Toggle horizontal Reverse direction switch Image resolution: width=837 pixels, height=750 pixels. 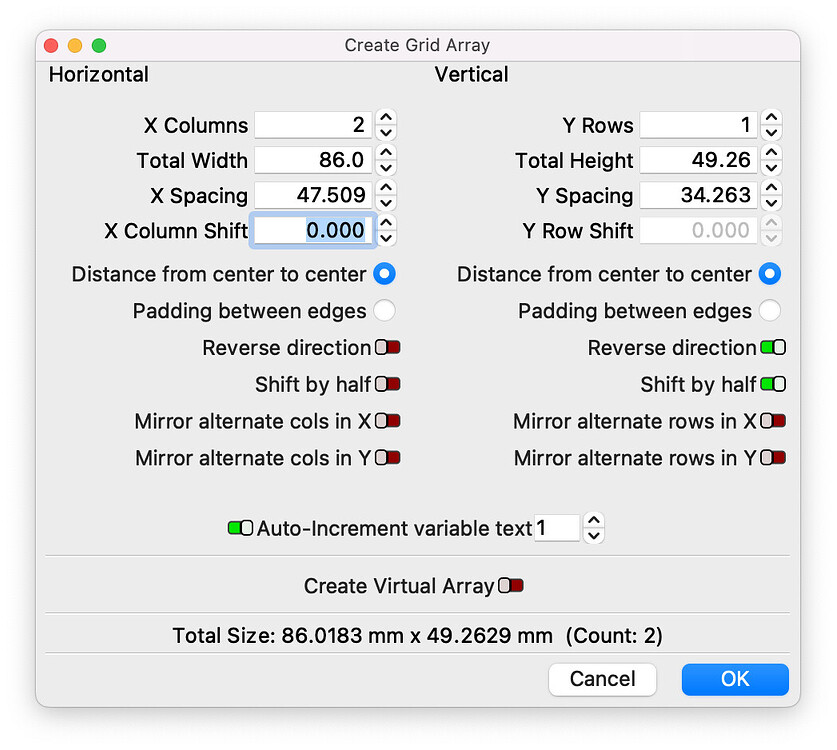388,348
